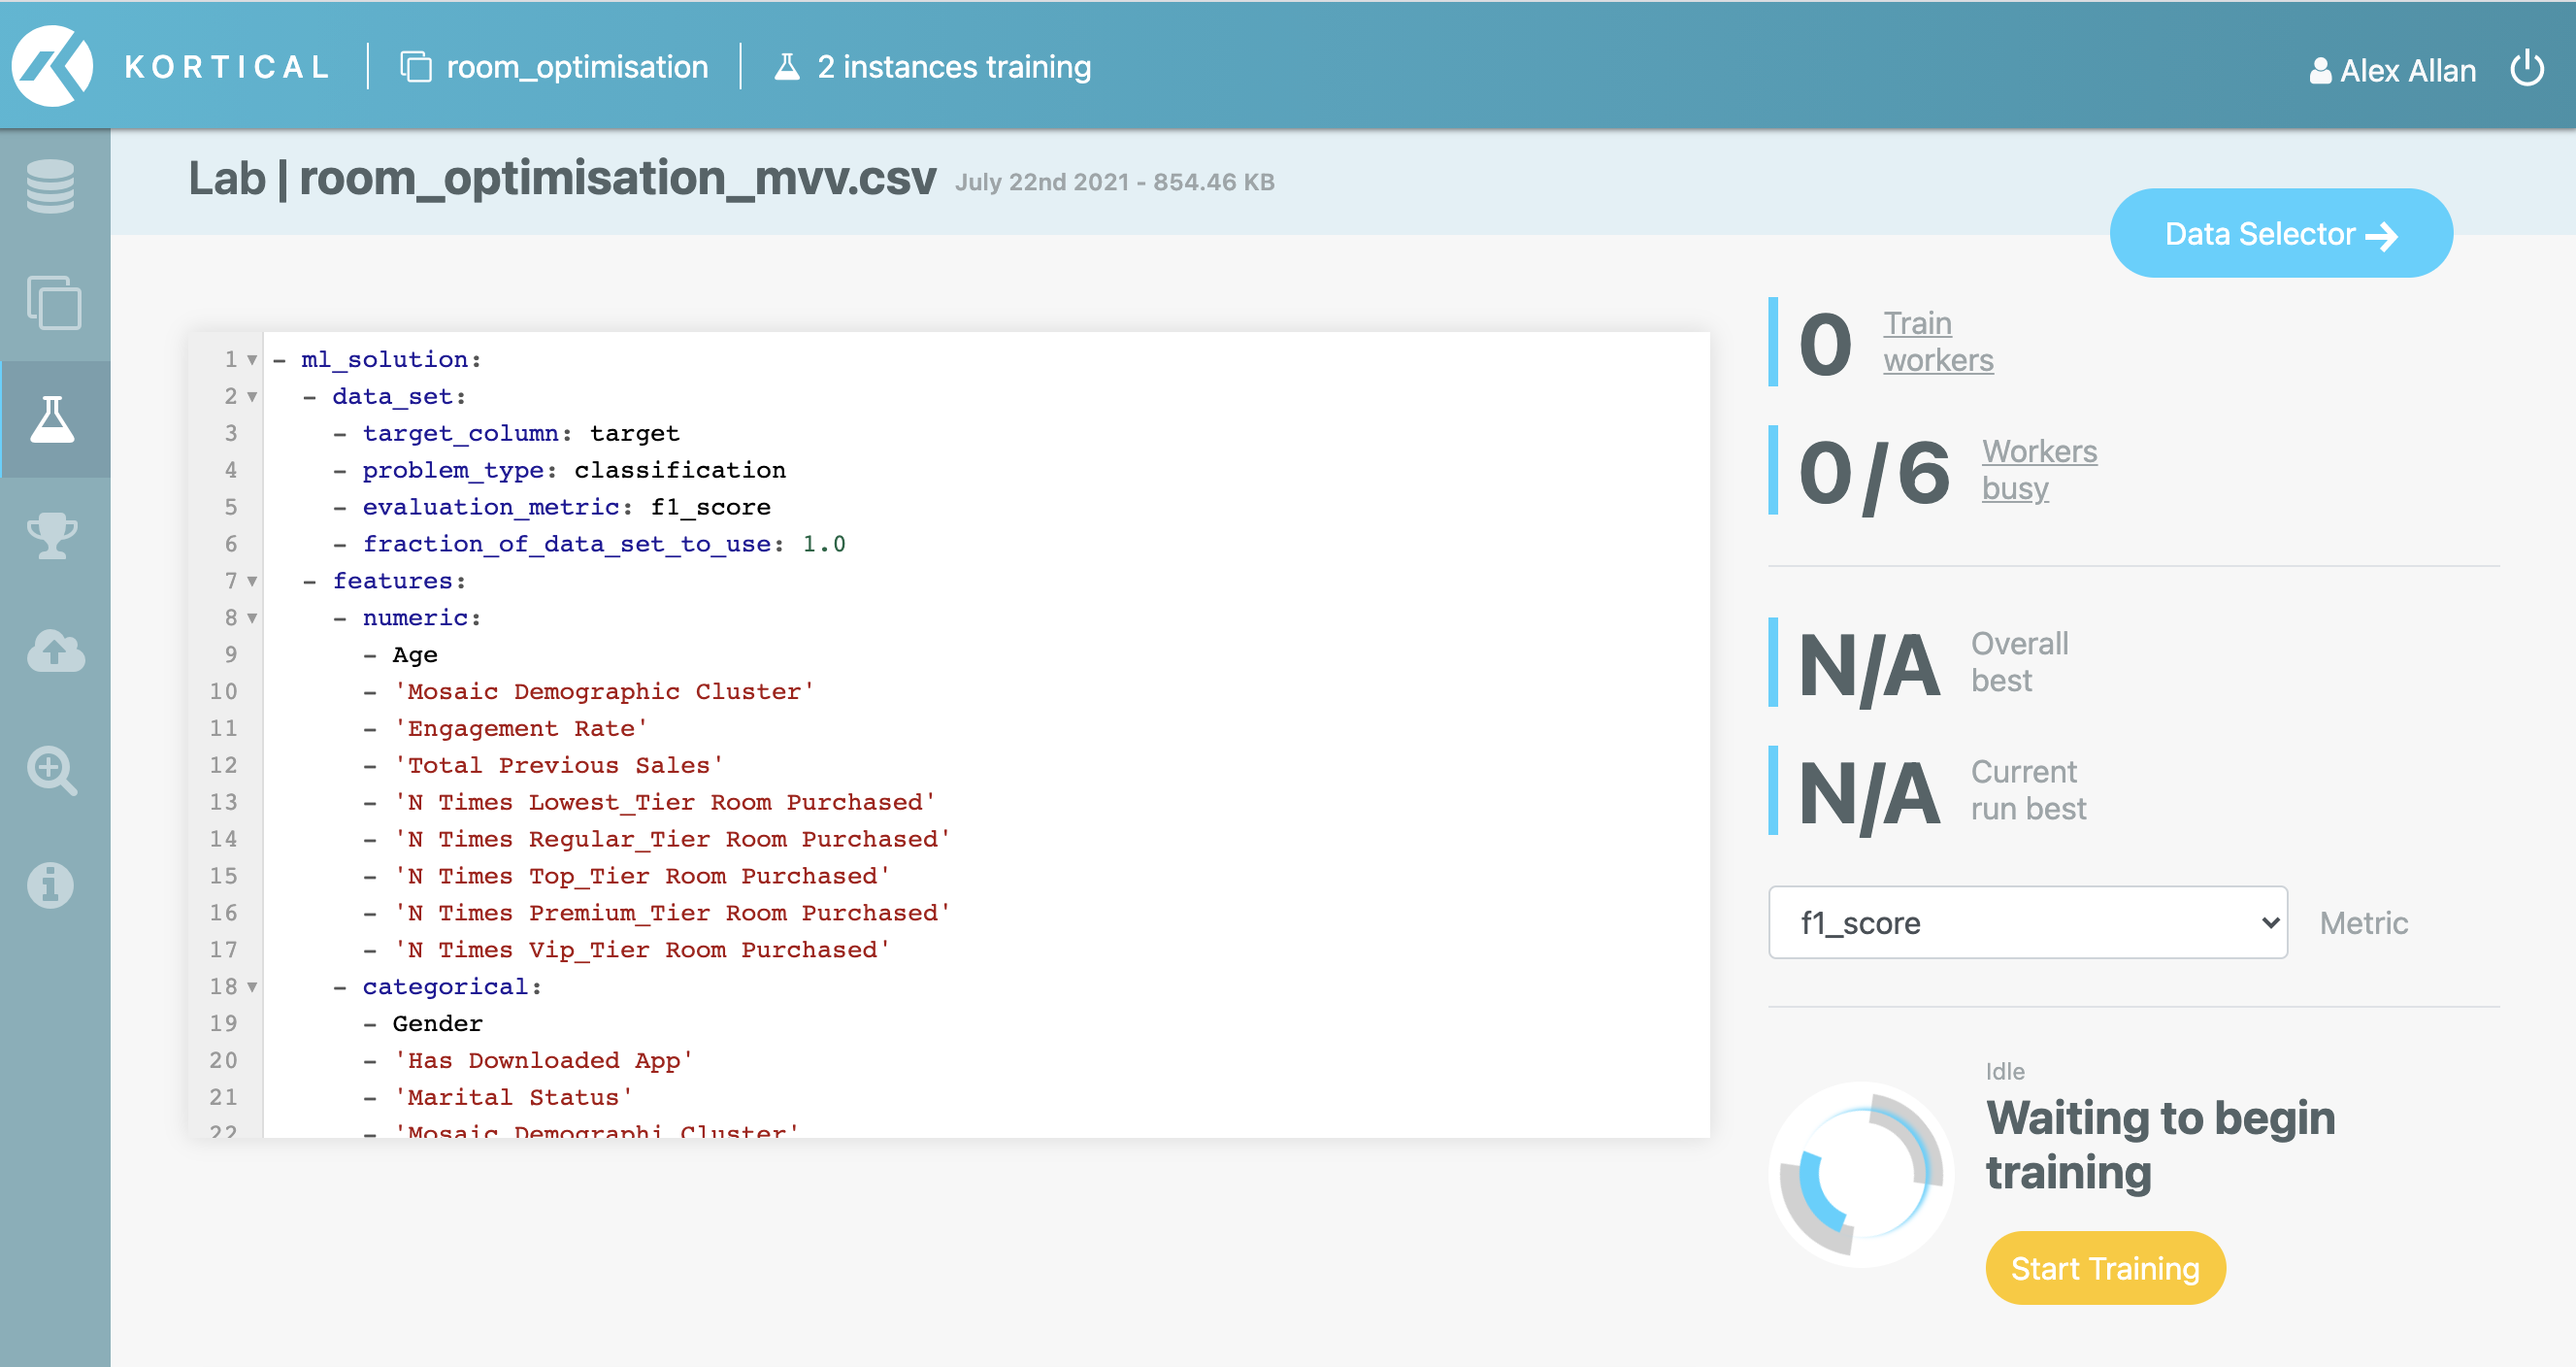Click the Data Selector button
Image resolution: width=2576 pixels, height=1367 pixels.
tap(2280, 234)
